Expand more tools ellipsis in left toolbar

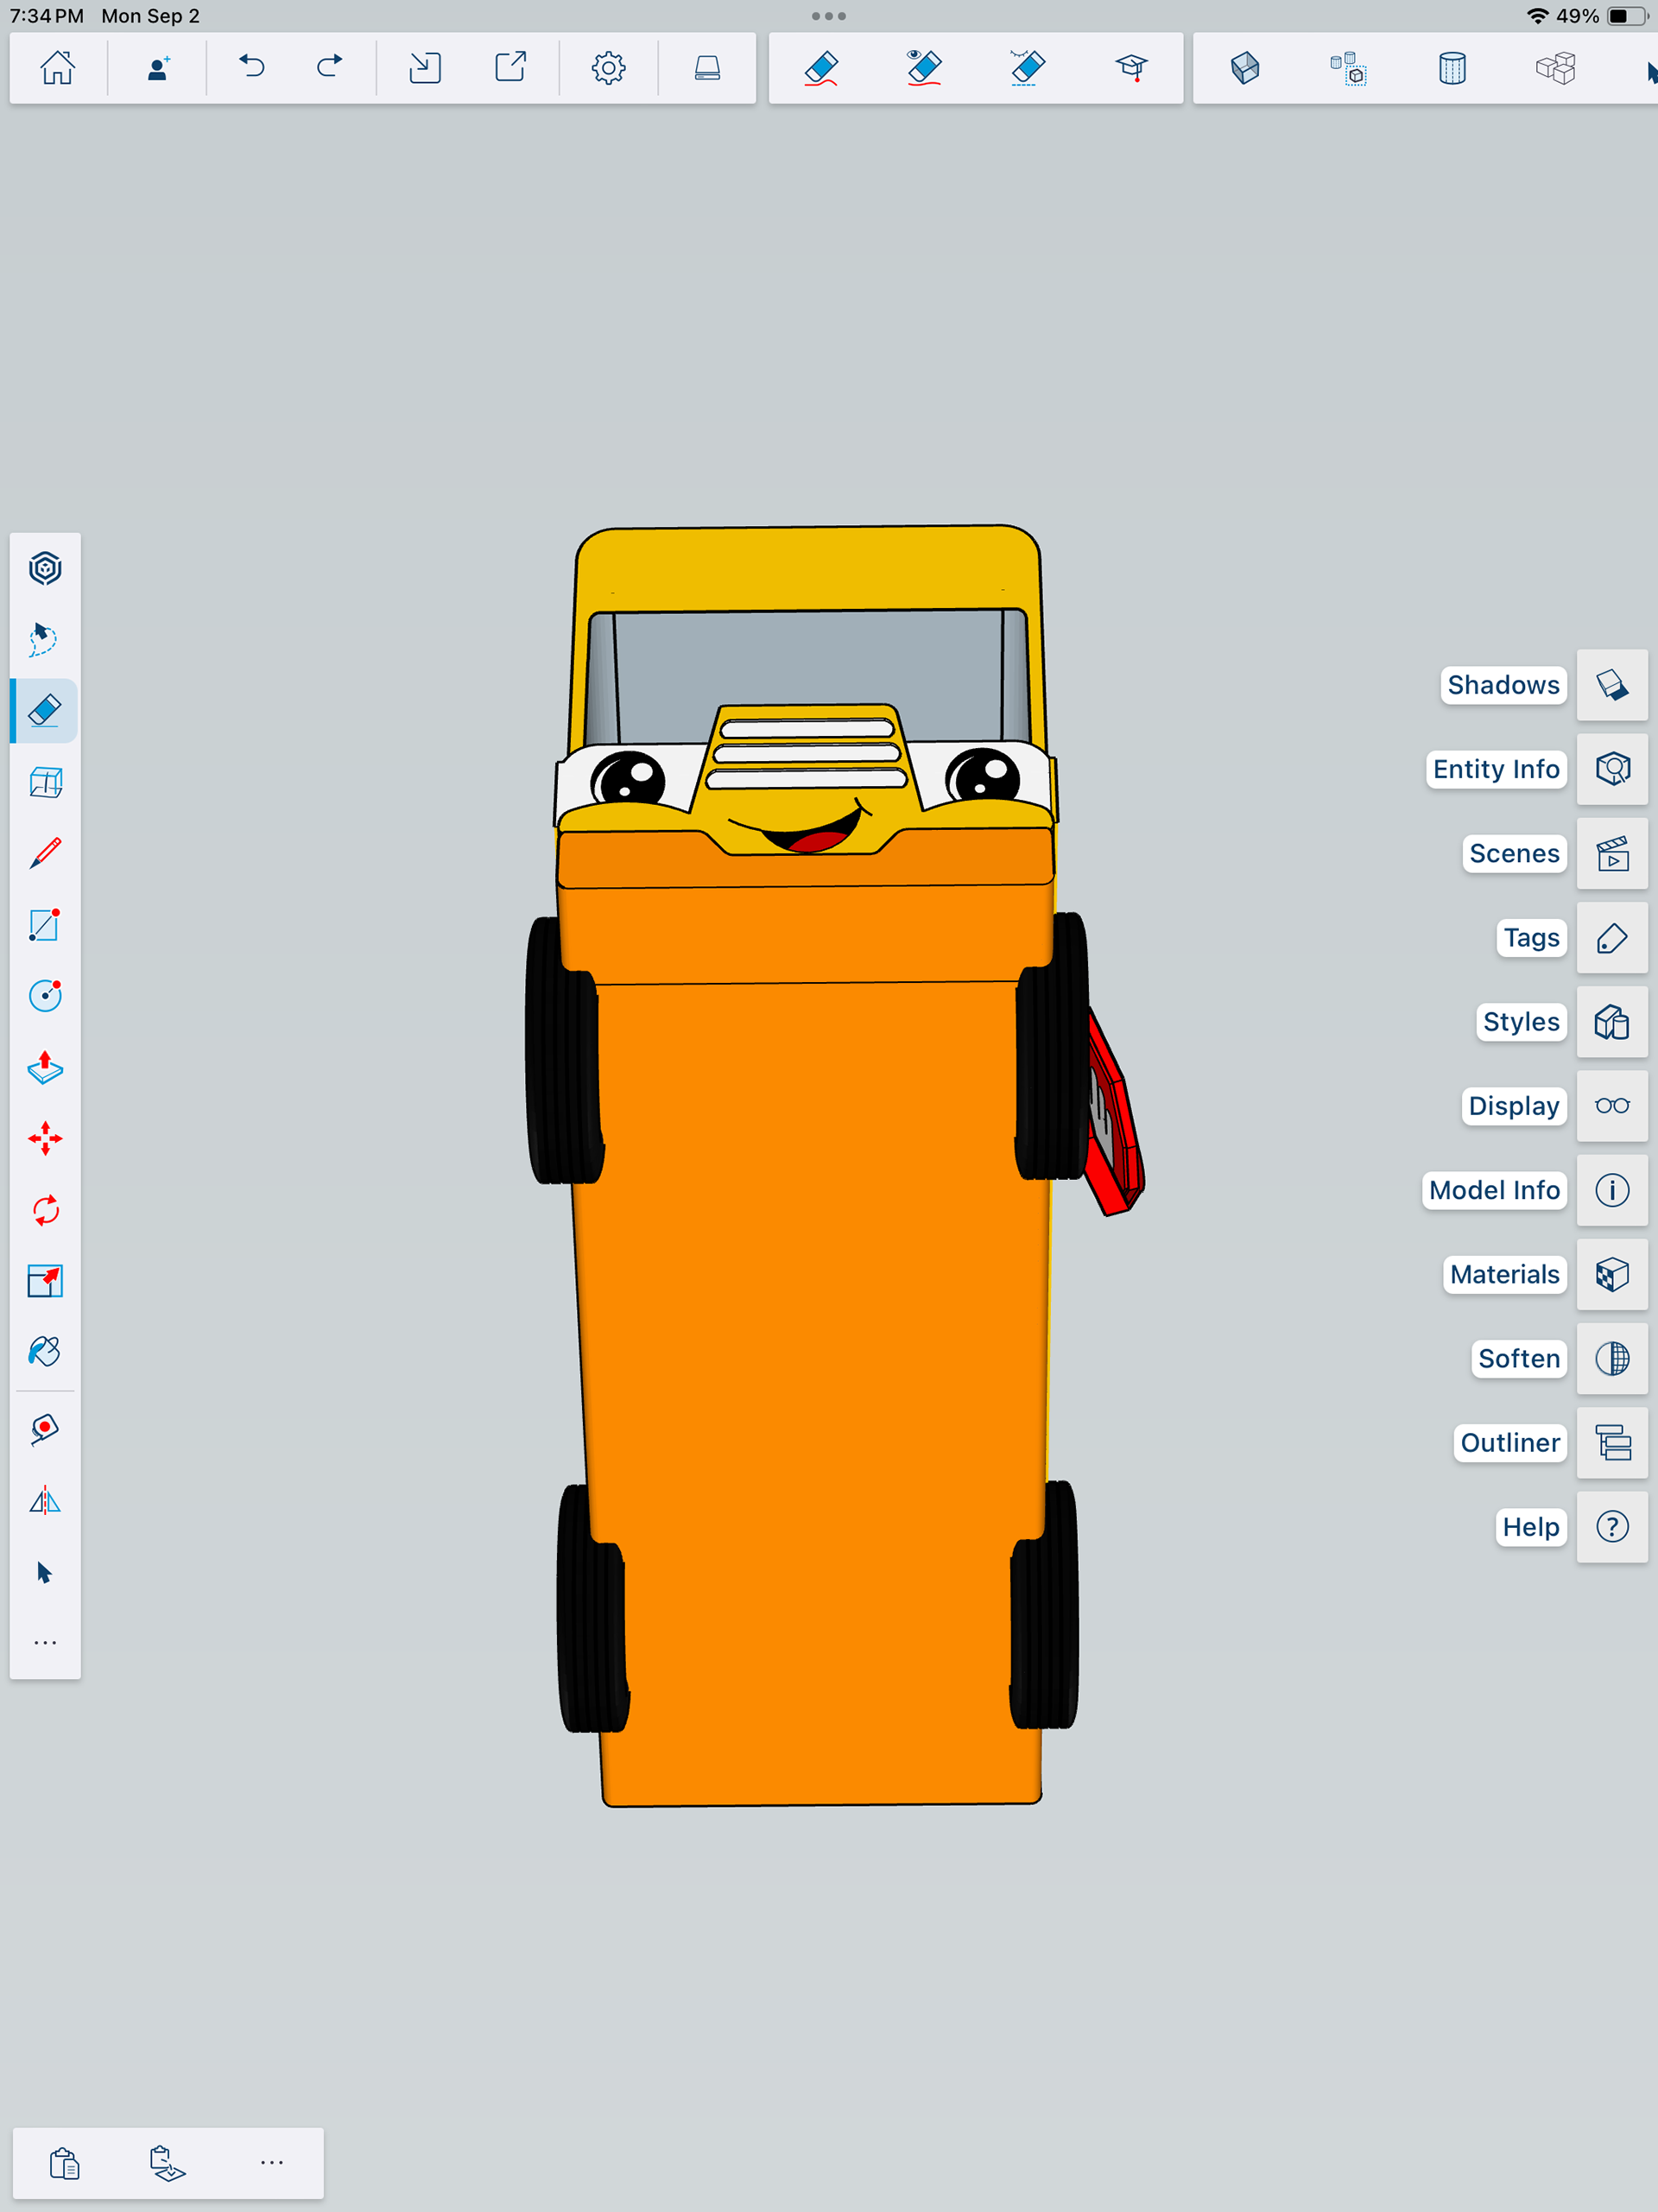(45, 1643)
